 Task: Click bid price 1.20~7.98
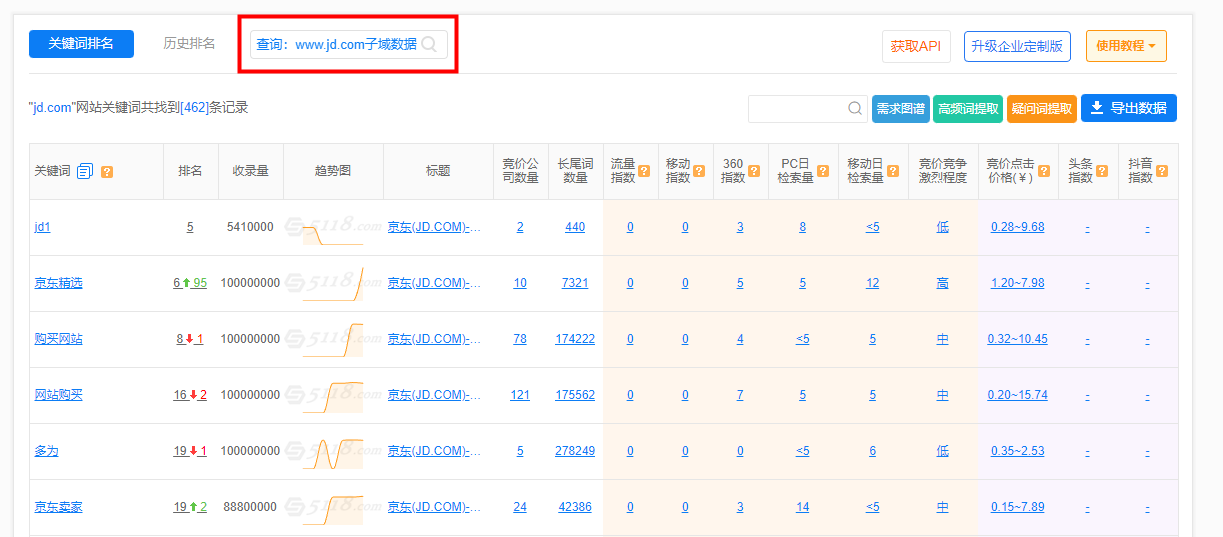tap(1017, 283)
